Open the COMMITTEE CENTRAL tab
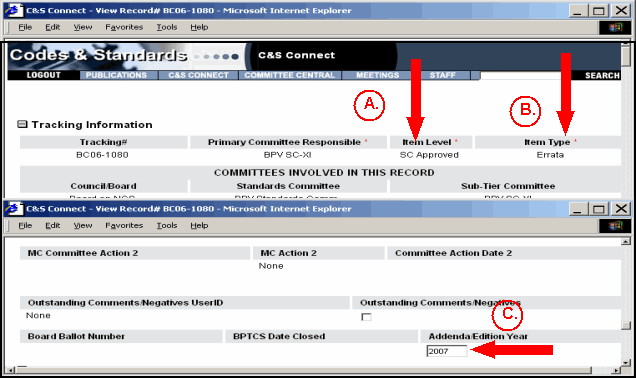Viewport: 636px width, 378px height. coord(290,75)
